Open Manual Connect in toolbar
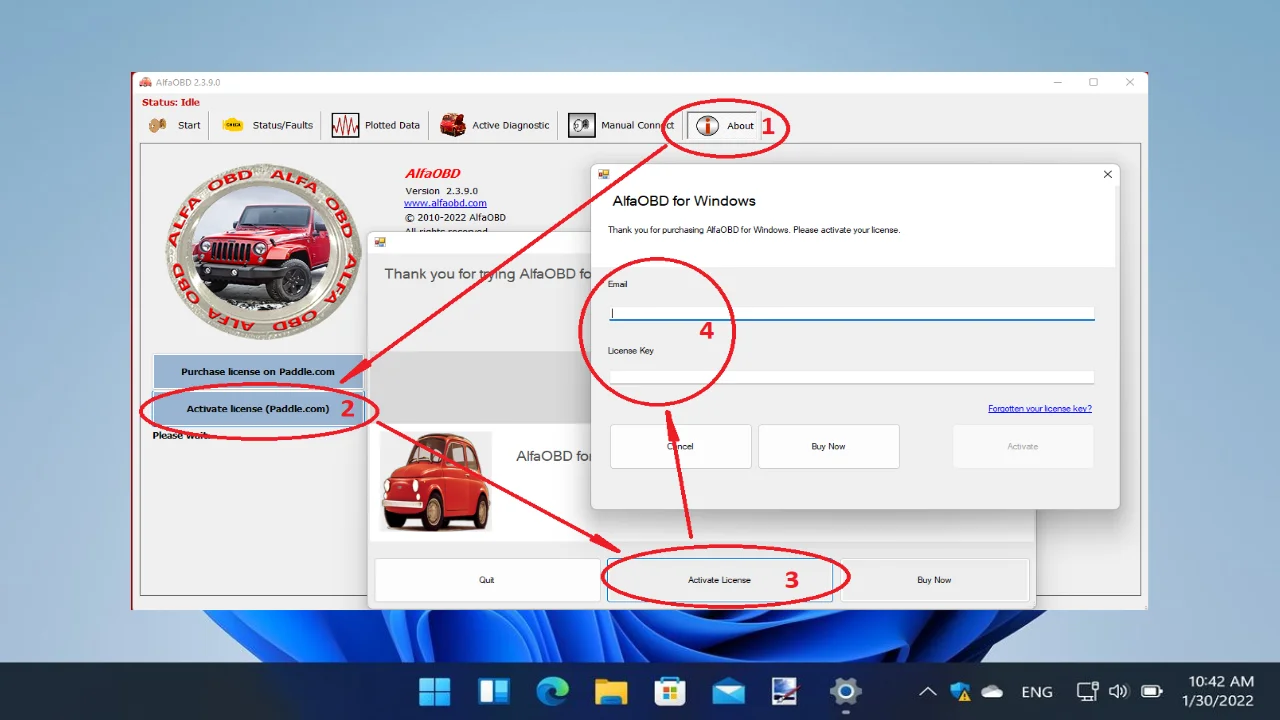Image resolution: width=1280 pixels, height=720 pixels. tap(621, 125)
